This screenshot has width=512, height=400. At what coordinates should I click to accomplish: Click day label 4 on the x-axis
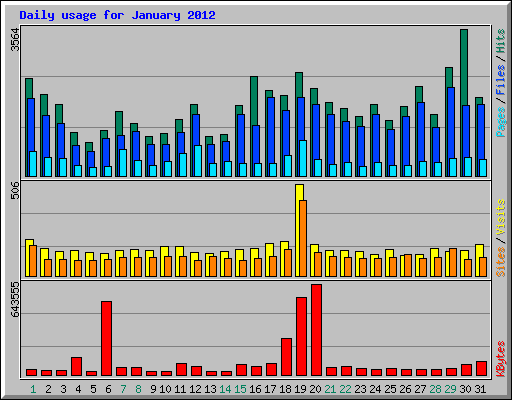click(x=78, y=389)
